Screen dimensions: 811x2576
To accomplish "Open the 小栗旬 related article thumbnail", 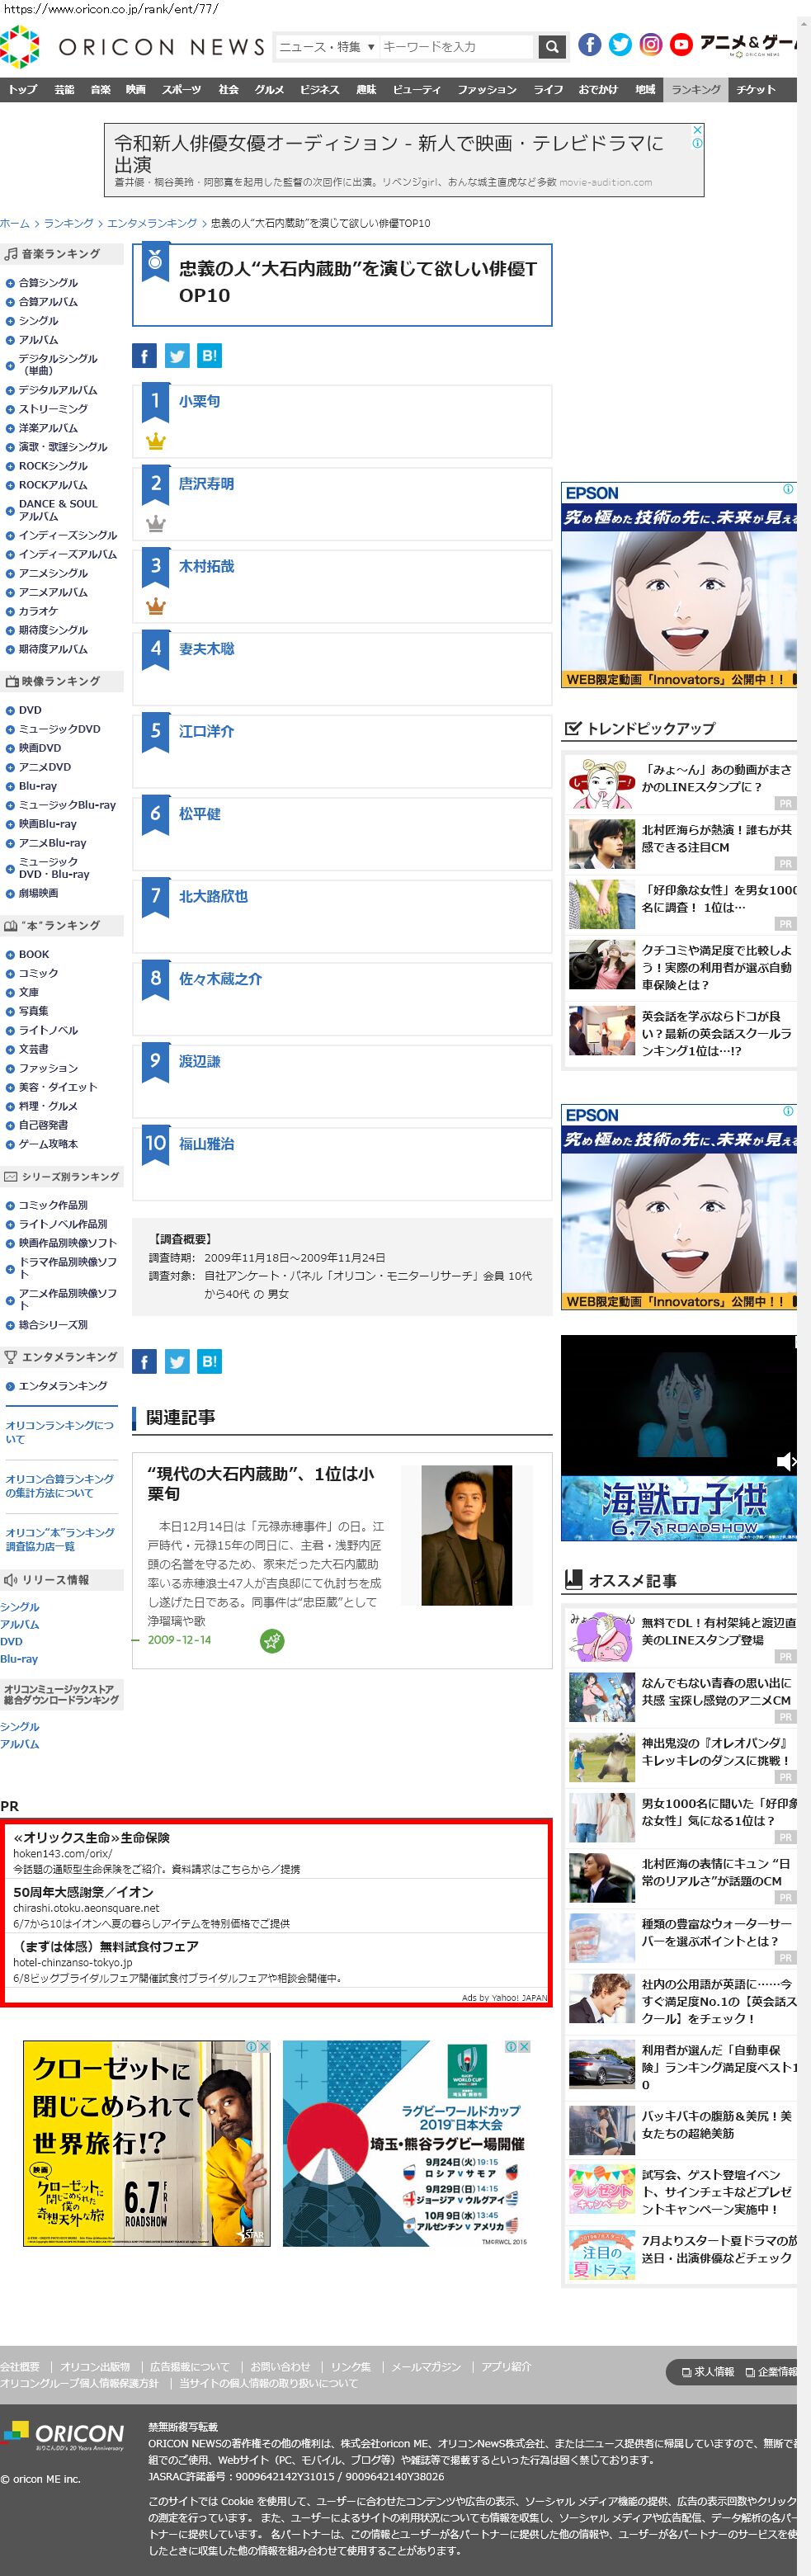I will click(466, 1535).
